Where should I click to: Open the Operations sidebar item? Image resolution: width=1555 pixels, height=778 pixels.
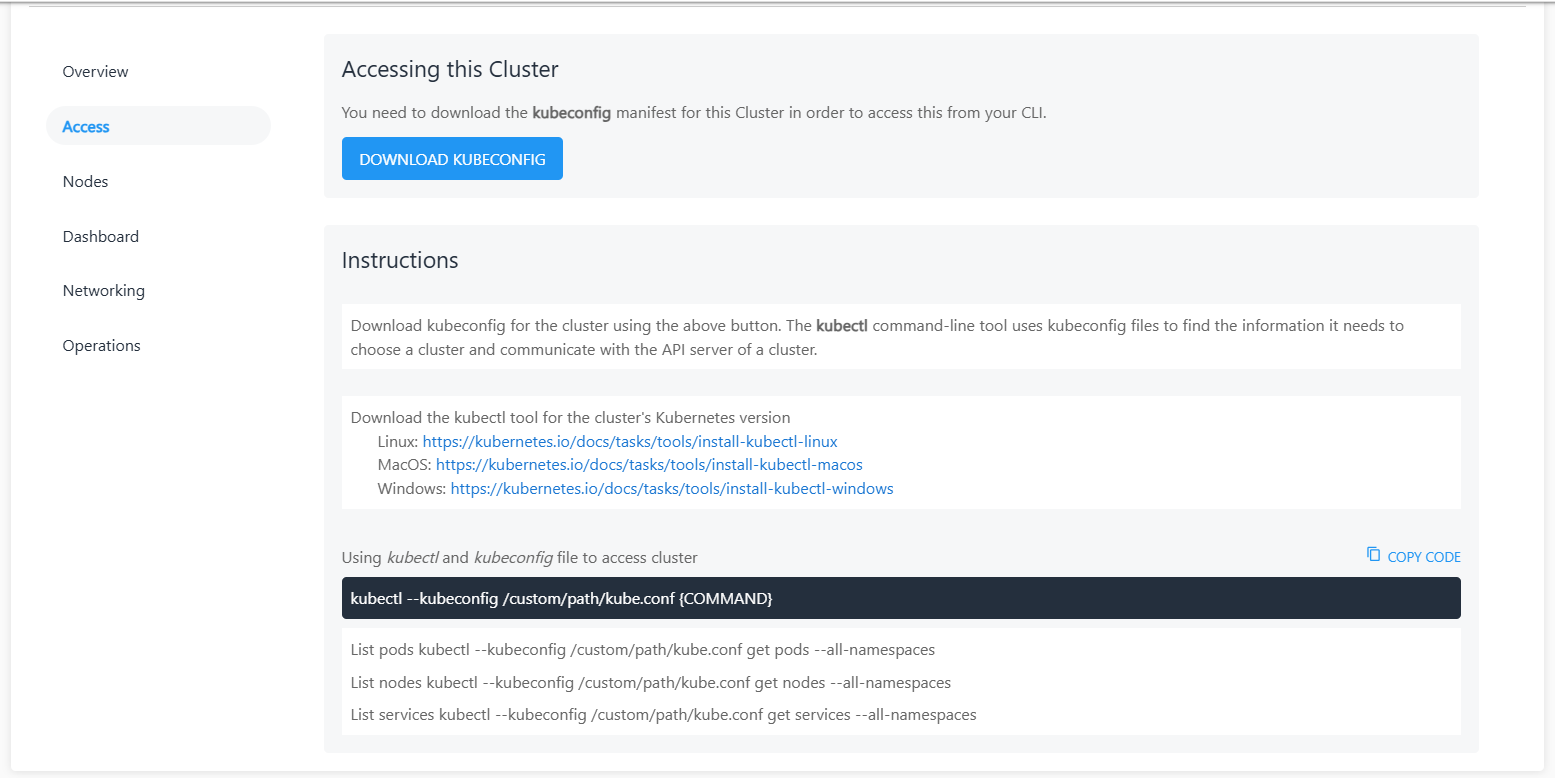tap(101, 346)
